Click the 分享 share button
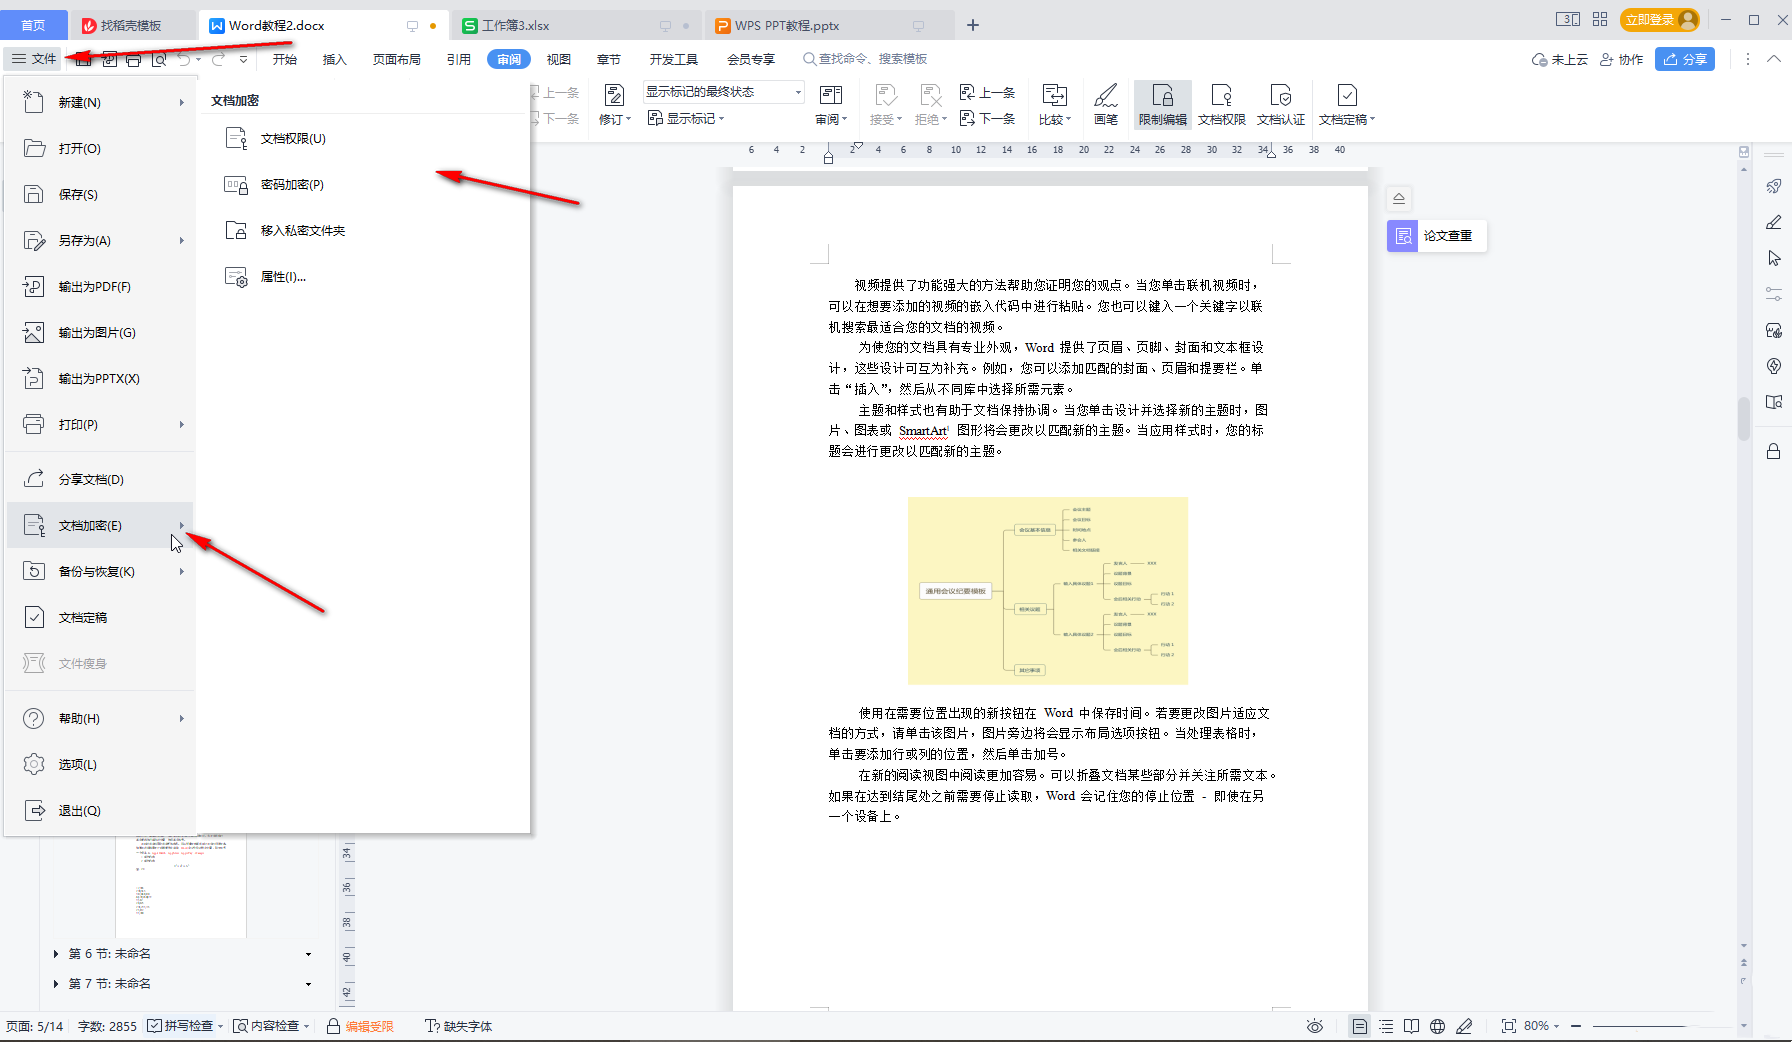Screen dimensions: 1792x1042 pos(1685,59)
